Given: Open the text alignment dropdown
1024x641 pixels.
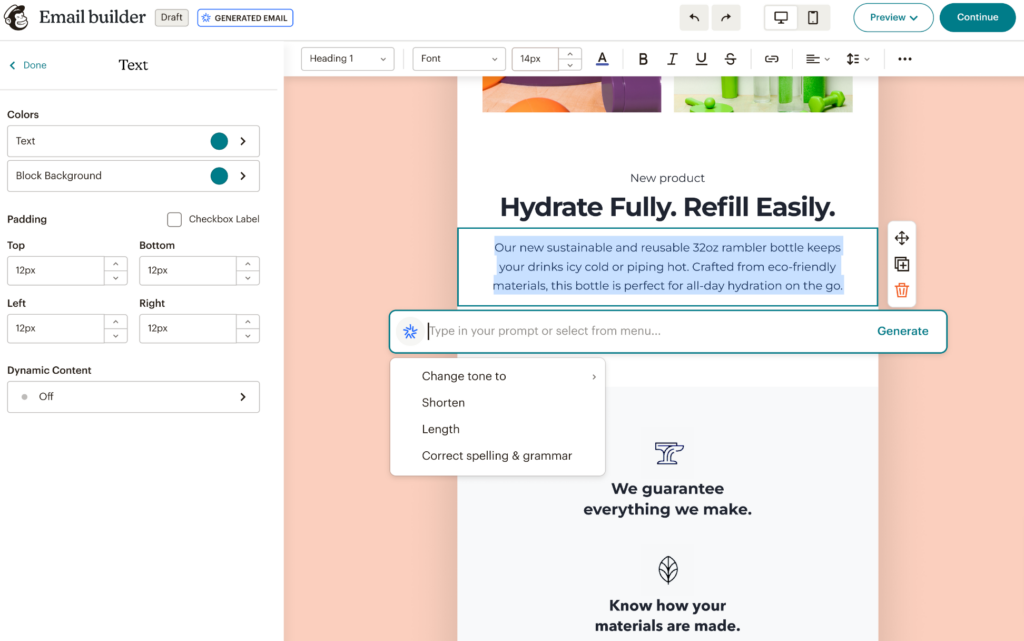Looking at the screenshot, I should pos(817,59).
